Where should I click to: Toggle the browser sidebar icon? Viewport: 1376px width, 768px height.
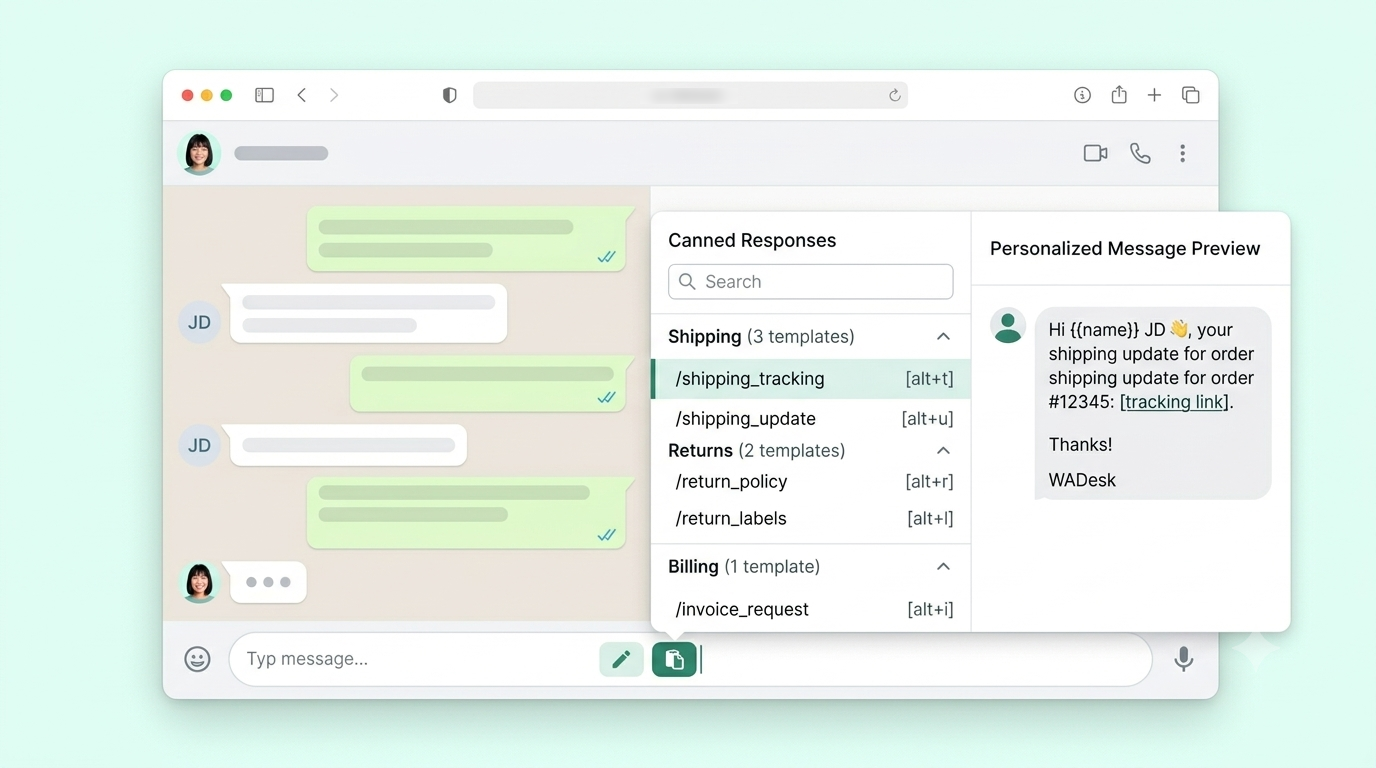[x=264, y=95]
